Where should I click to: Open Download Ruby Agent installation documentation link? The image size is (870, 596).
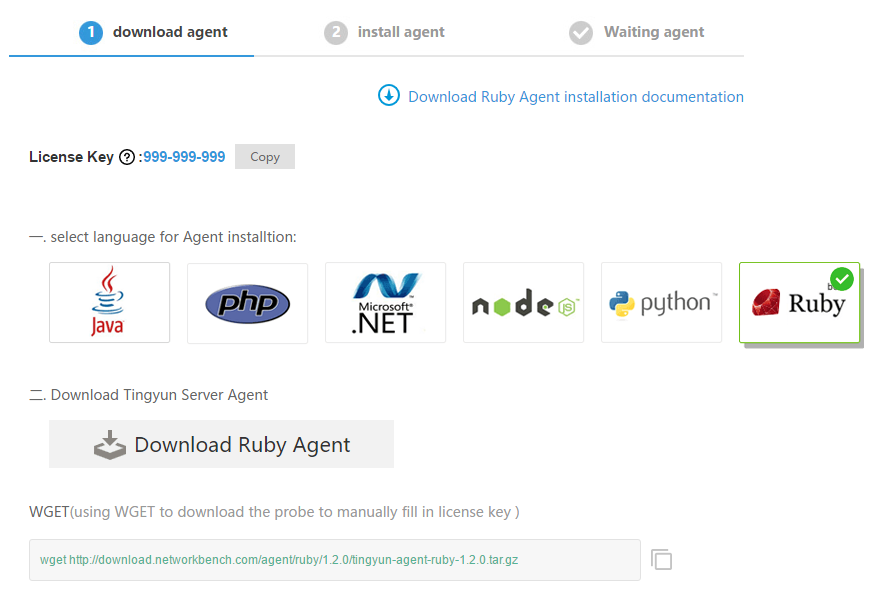[x=575, y=97]
